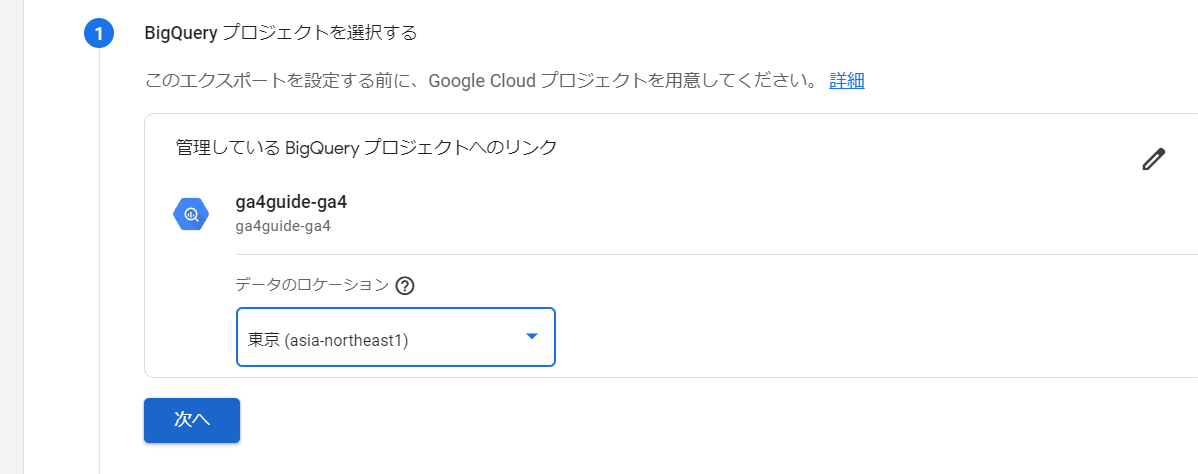Click the blue BigQuery hexagon icon
The height and width of the screenshot is (474, 1198).
coord(190,214)
